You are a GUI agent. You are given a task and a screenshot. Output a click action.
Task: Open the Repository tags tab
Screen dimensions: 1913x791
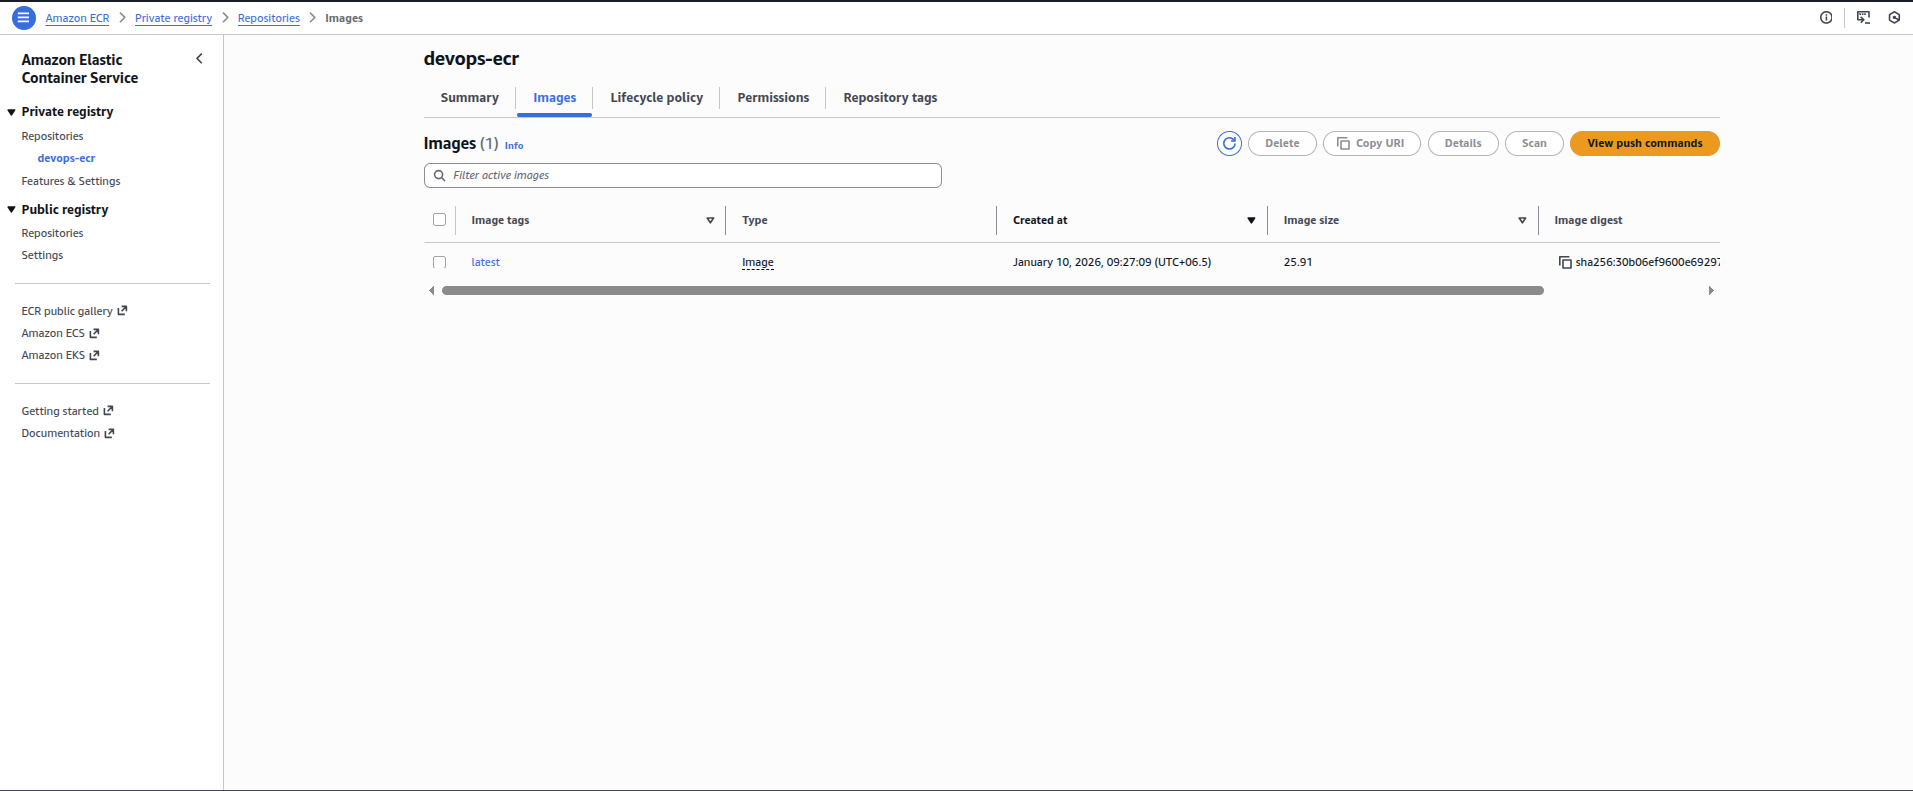tap(890, 98)
